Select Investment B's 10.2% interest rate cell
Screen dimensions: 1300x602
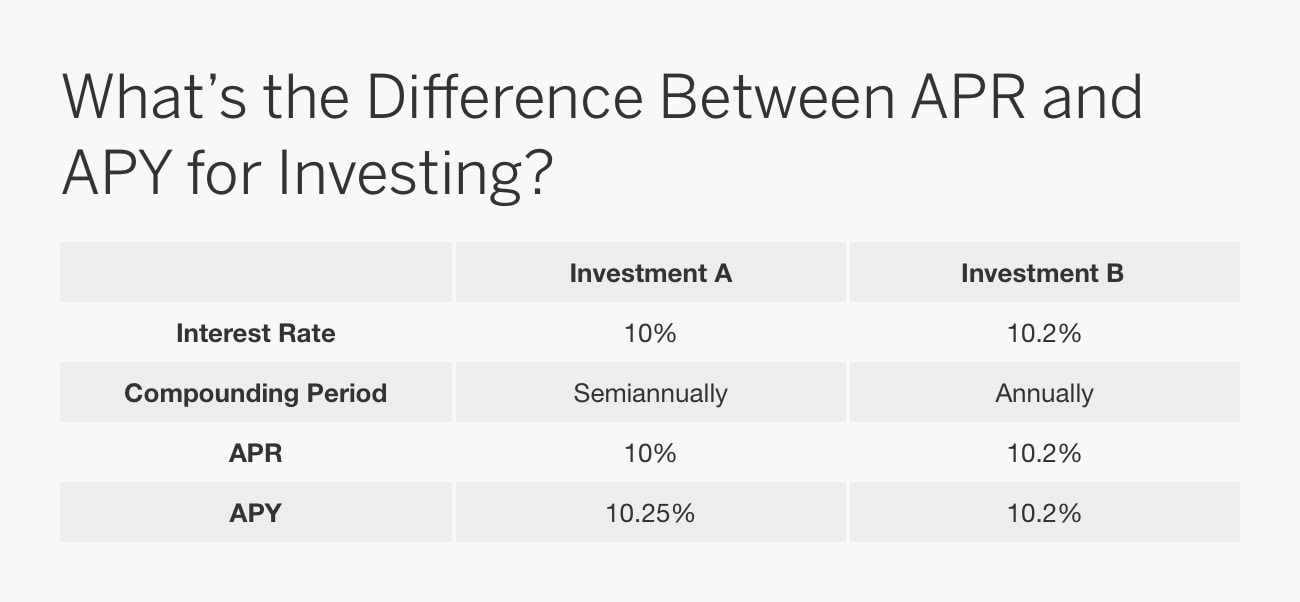[1043, 333]
